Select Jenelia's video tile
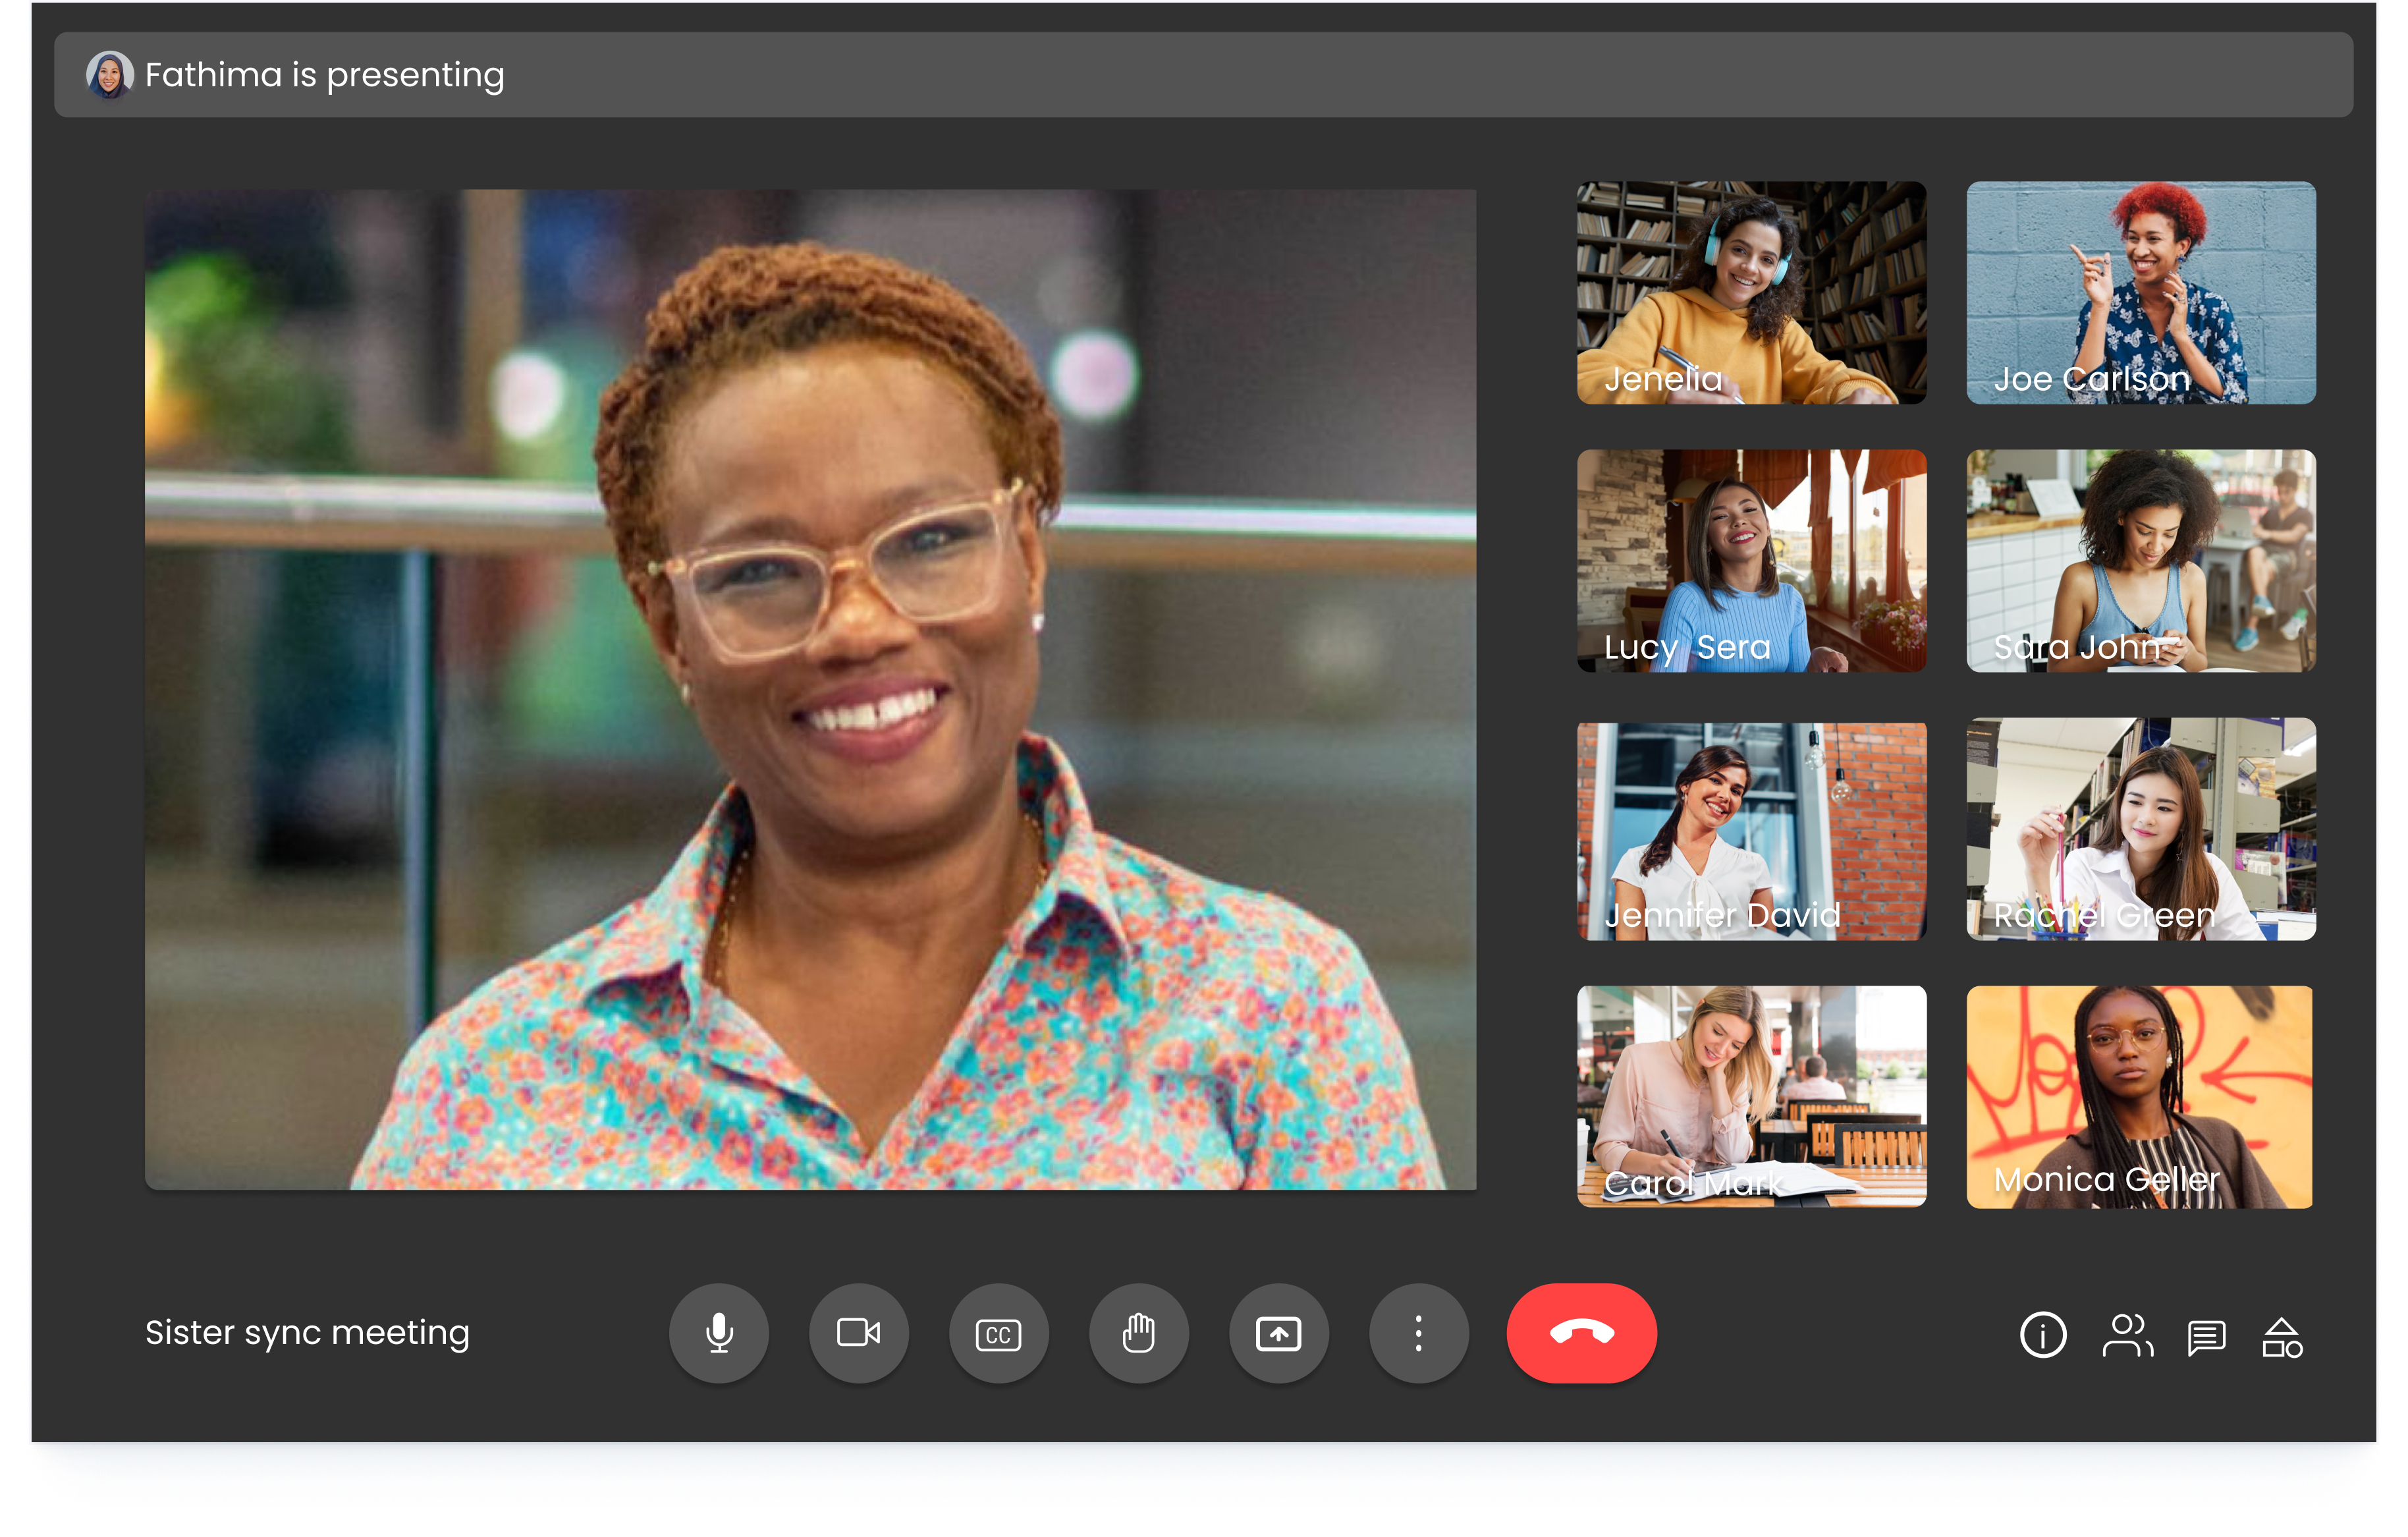 [x=1751, y=292]
